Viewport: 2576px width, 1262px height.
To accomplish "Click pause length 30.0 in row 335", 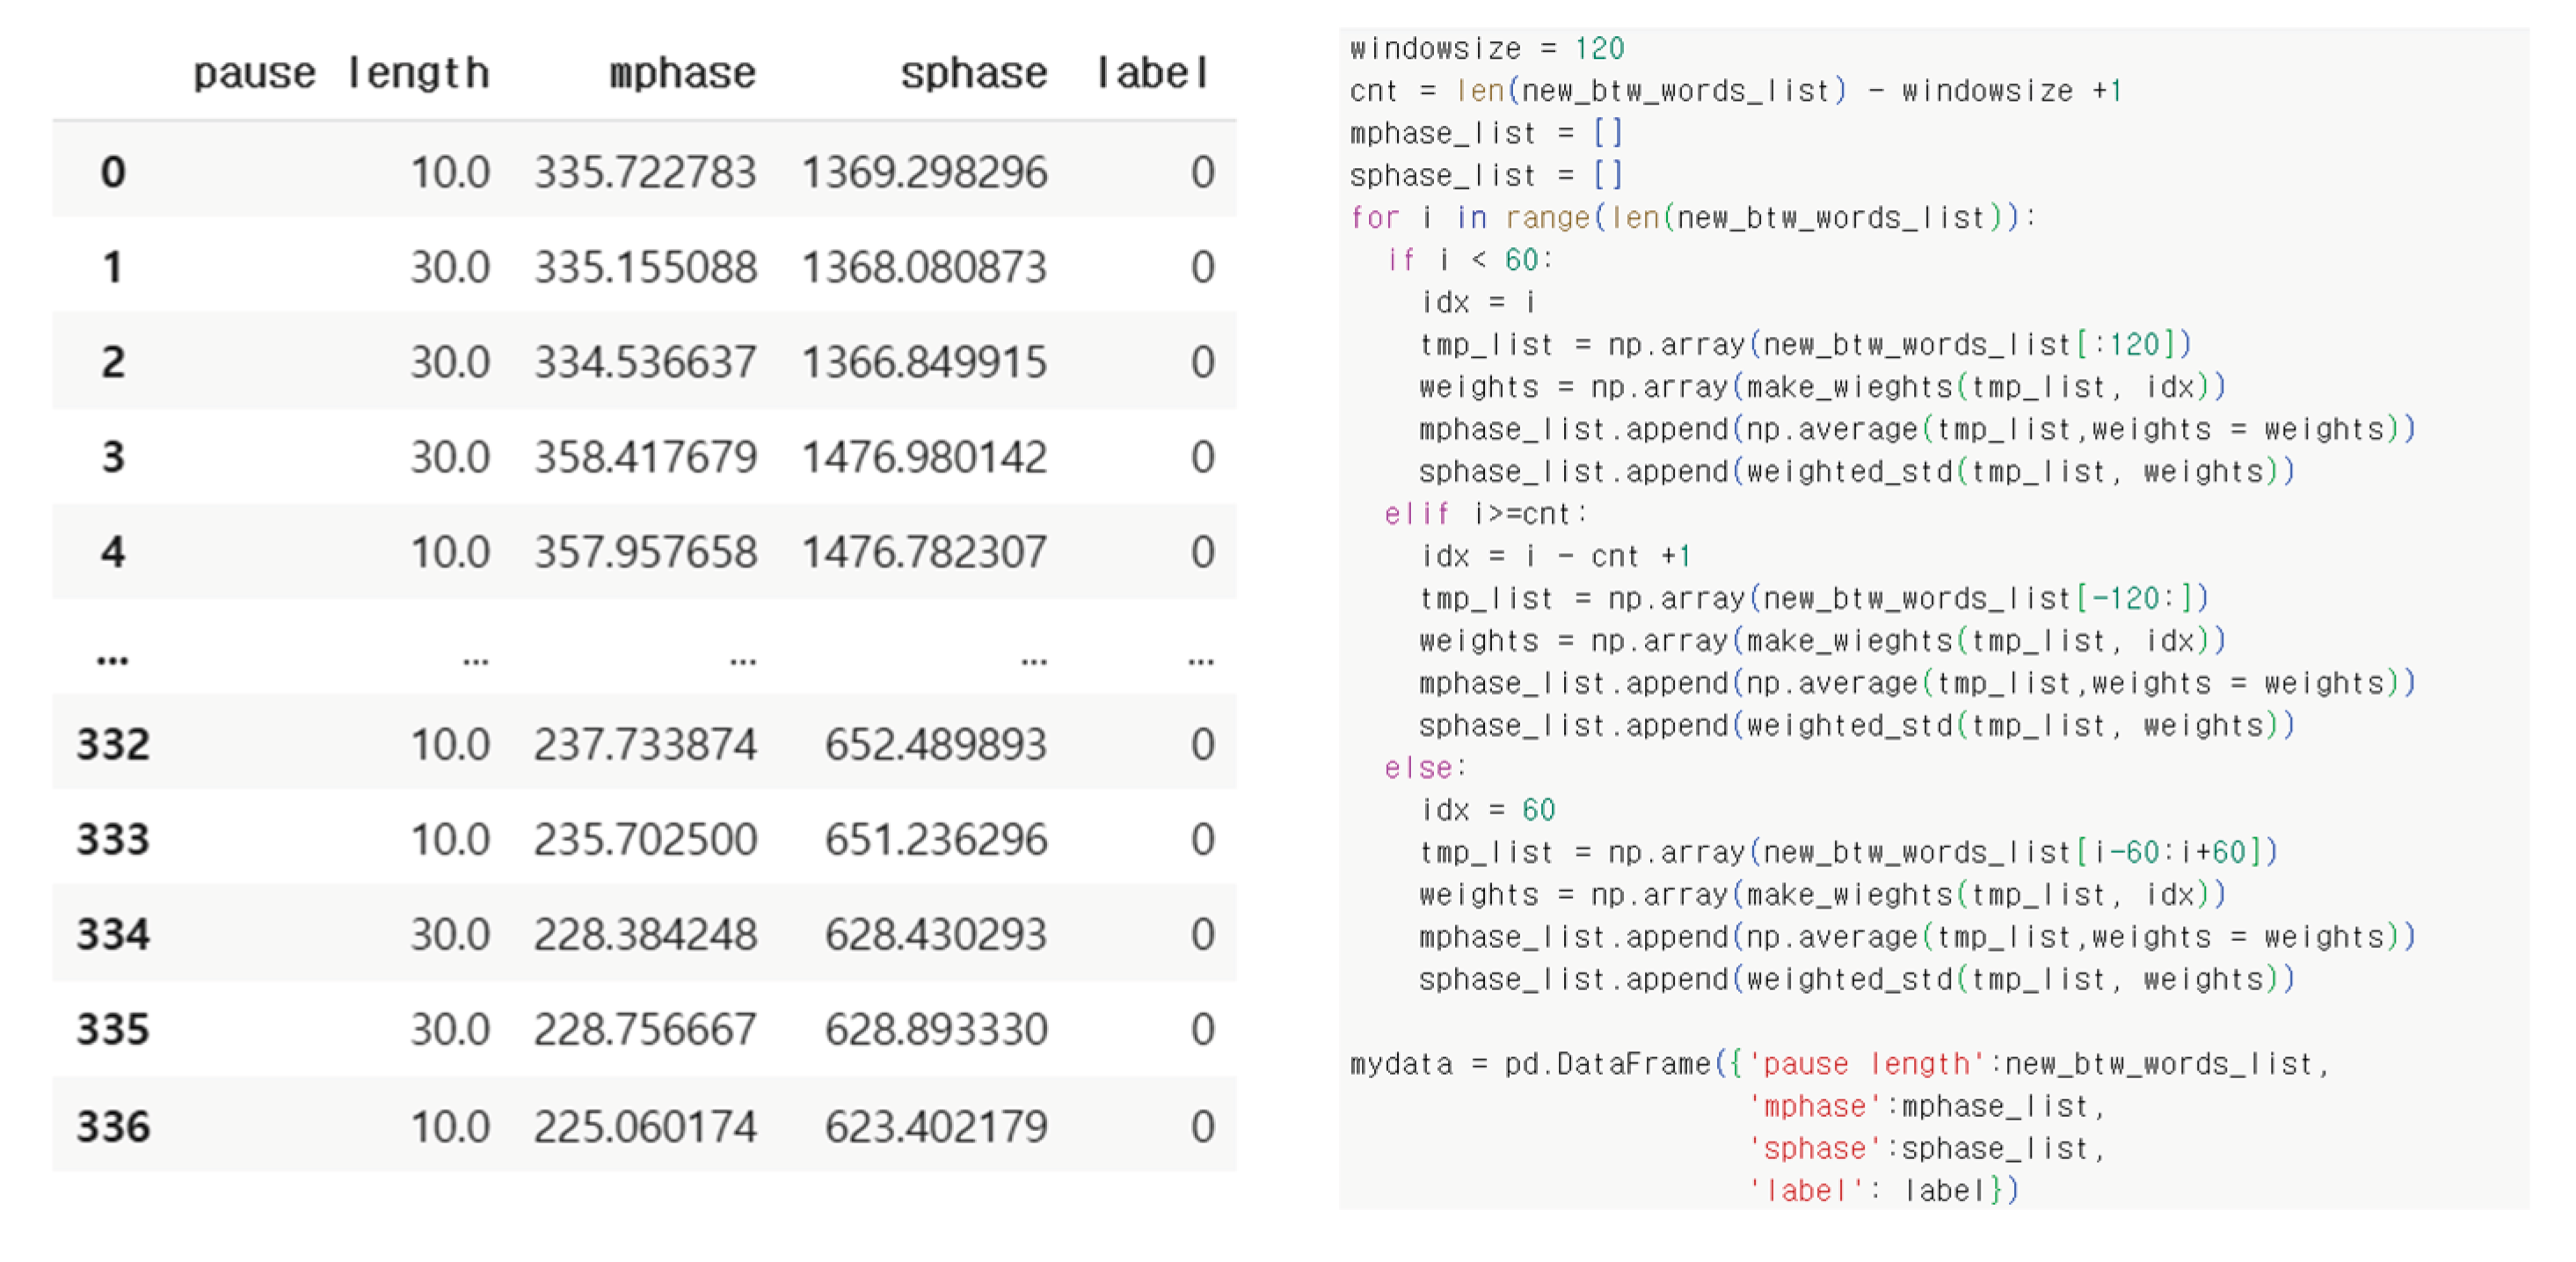I will tap(451, 1029).
